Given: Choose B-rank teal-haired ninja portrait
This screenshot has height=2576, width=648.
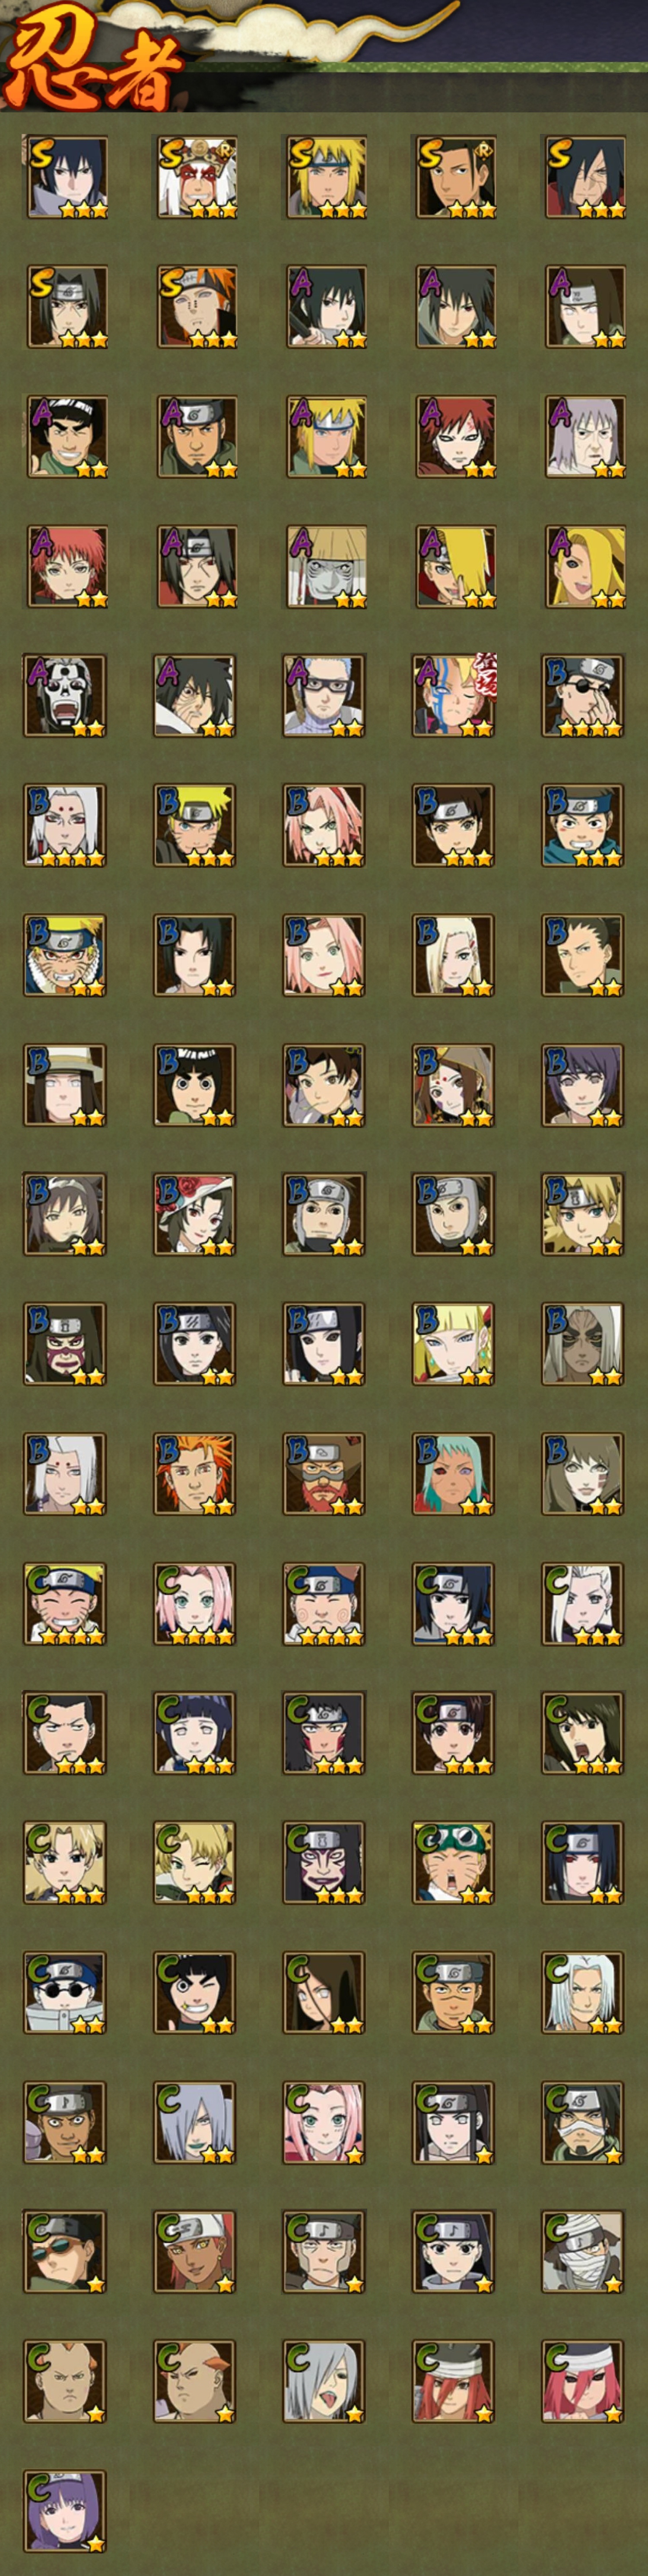Looking at the screenshot, I should point(455,1473).
